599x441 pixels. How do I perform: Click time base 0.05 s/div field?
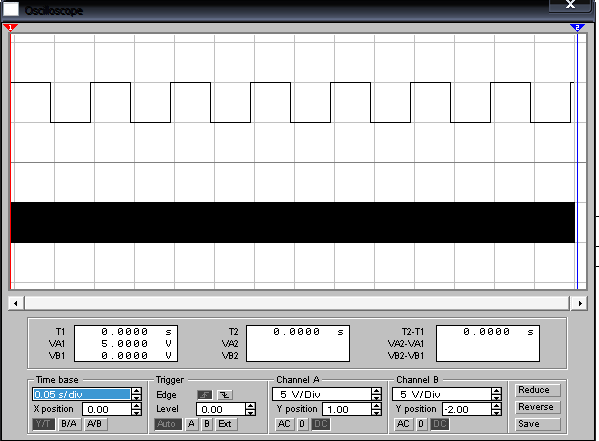81,394
